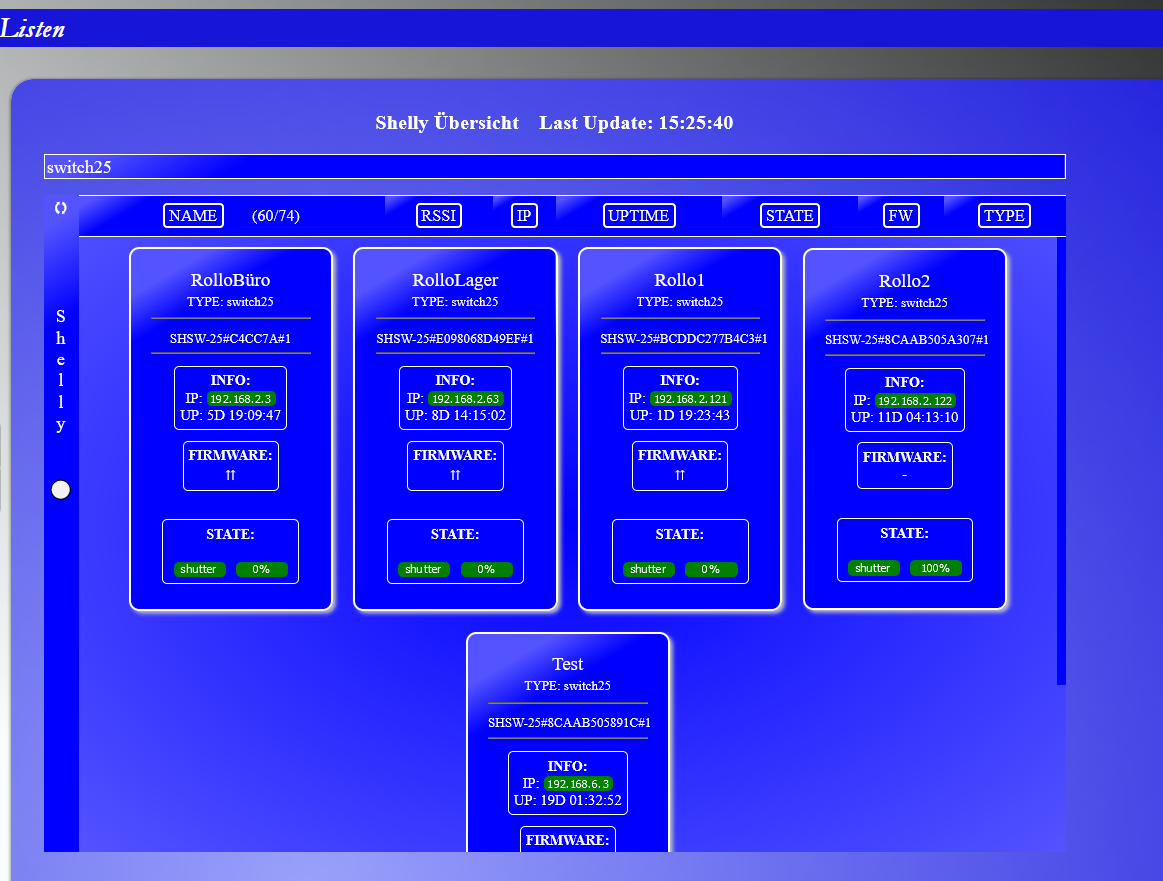Toggle the white circle in the Shelly sidebar
Image resolution: width=1163 pixels, height=881 pixels.
point(61,489)
